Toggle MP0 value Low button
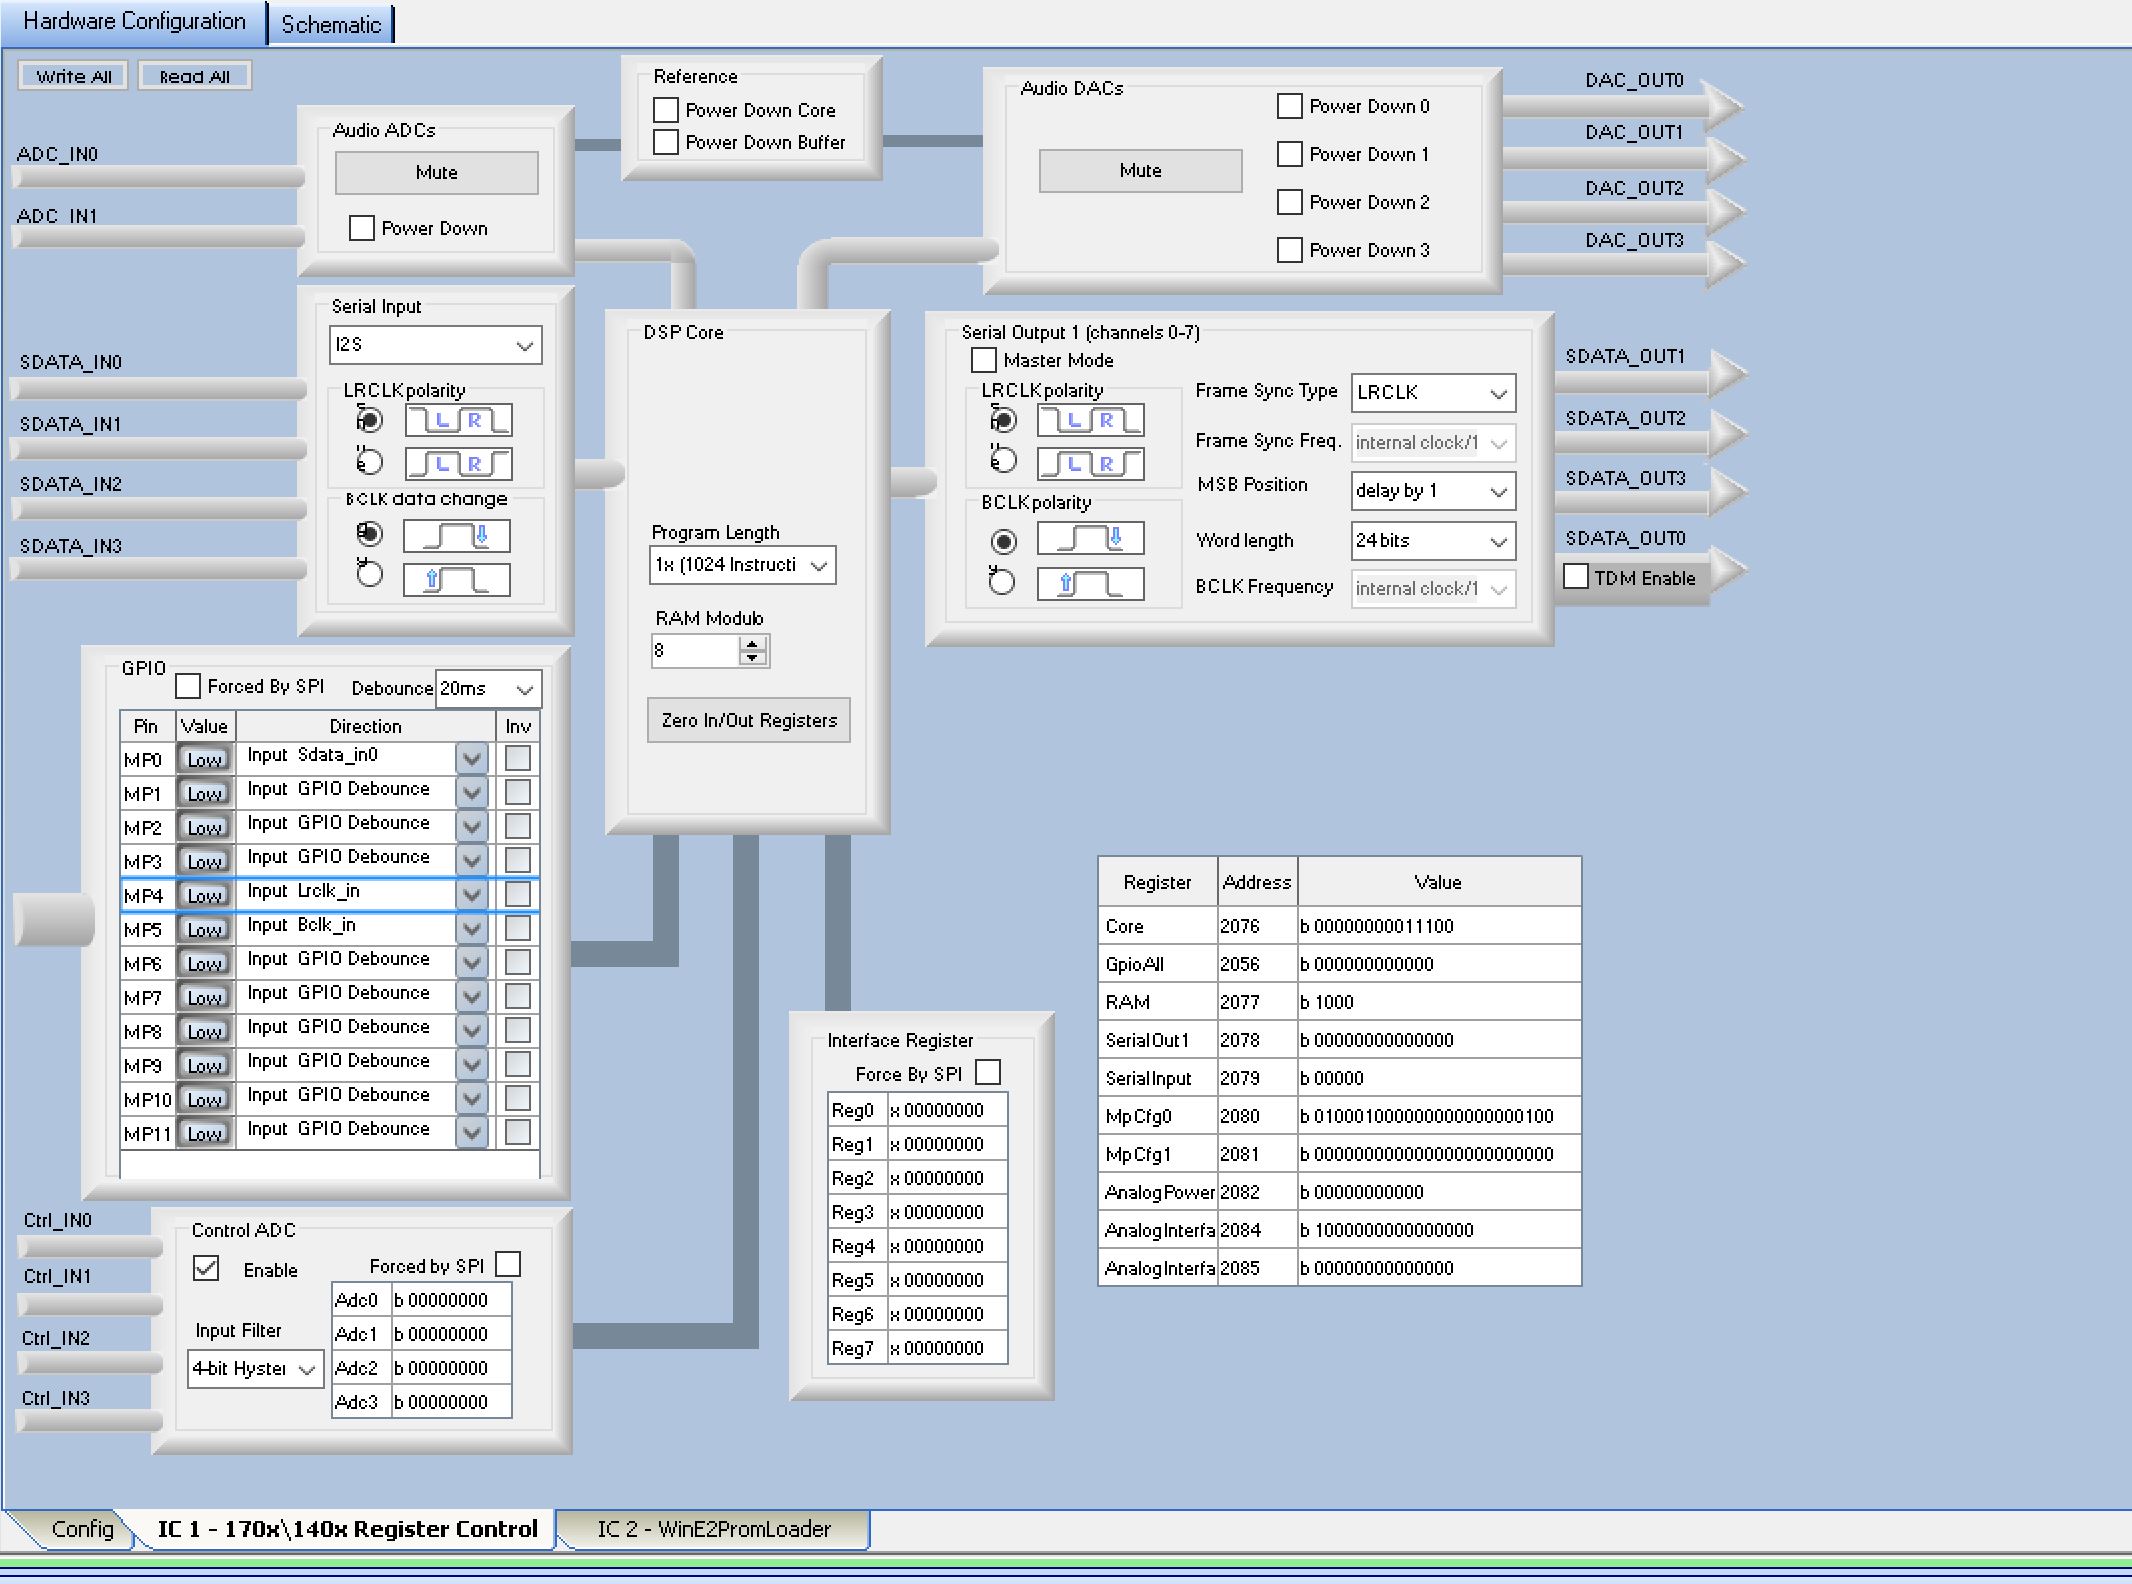Screen dimensions: 2132x1584 (x=205, y=759)
